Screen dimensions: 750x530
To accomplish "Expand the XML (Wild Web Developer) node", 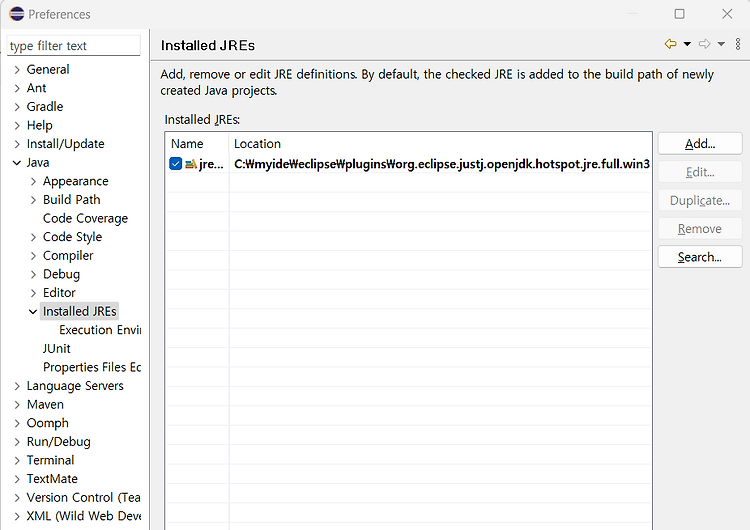I will [x=17, y=517].
